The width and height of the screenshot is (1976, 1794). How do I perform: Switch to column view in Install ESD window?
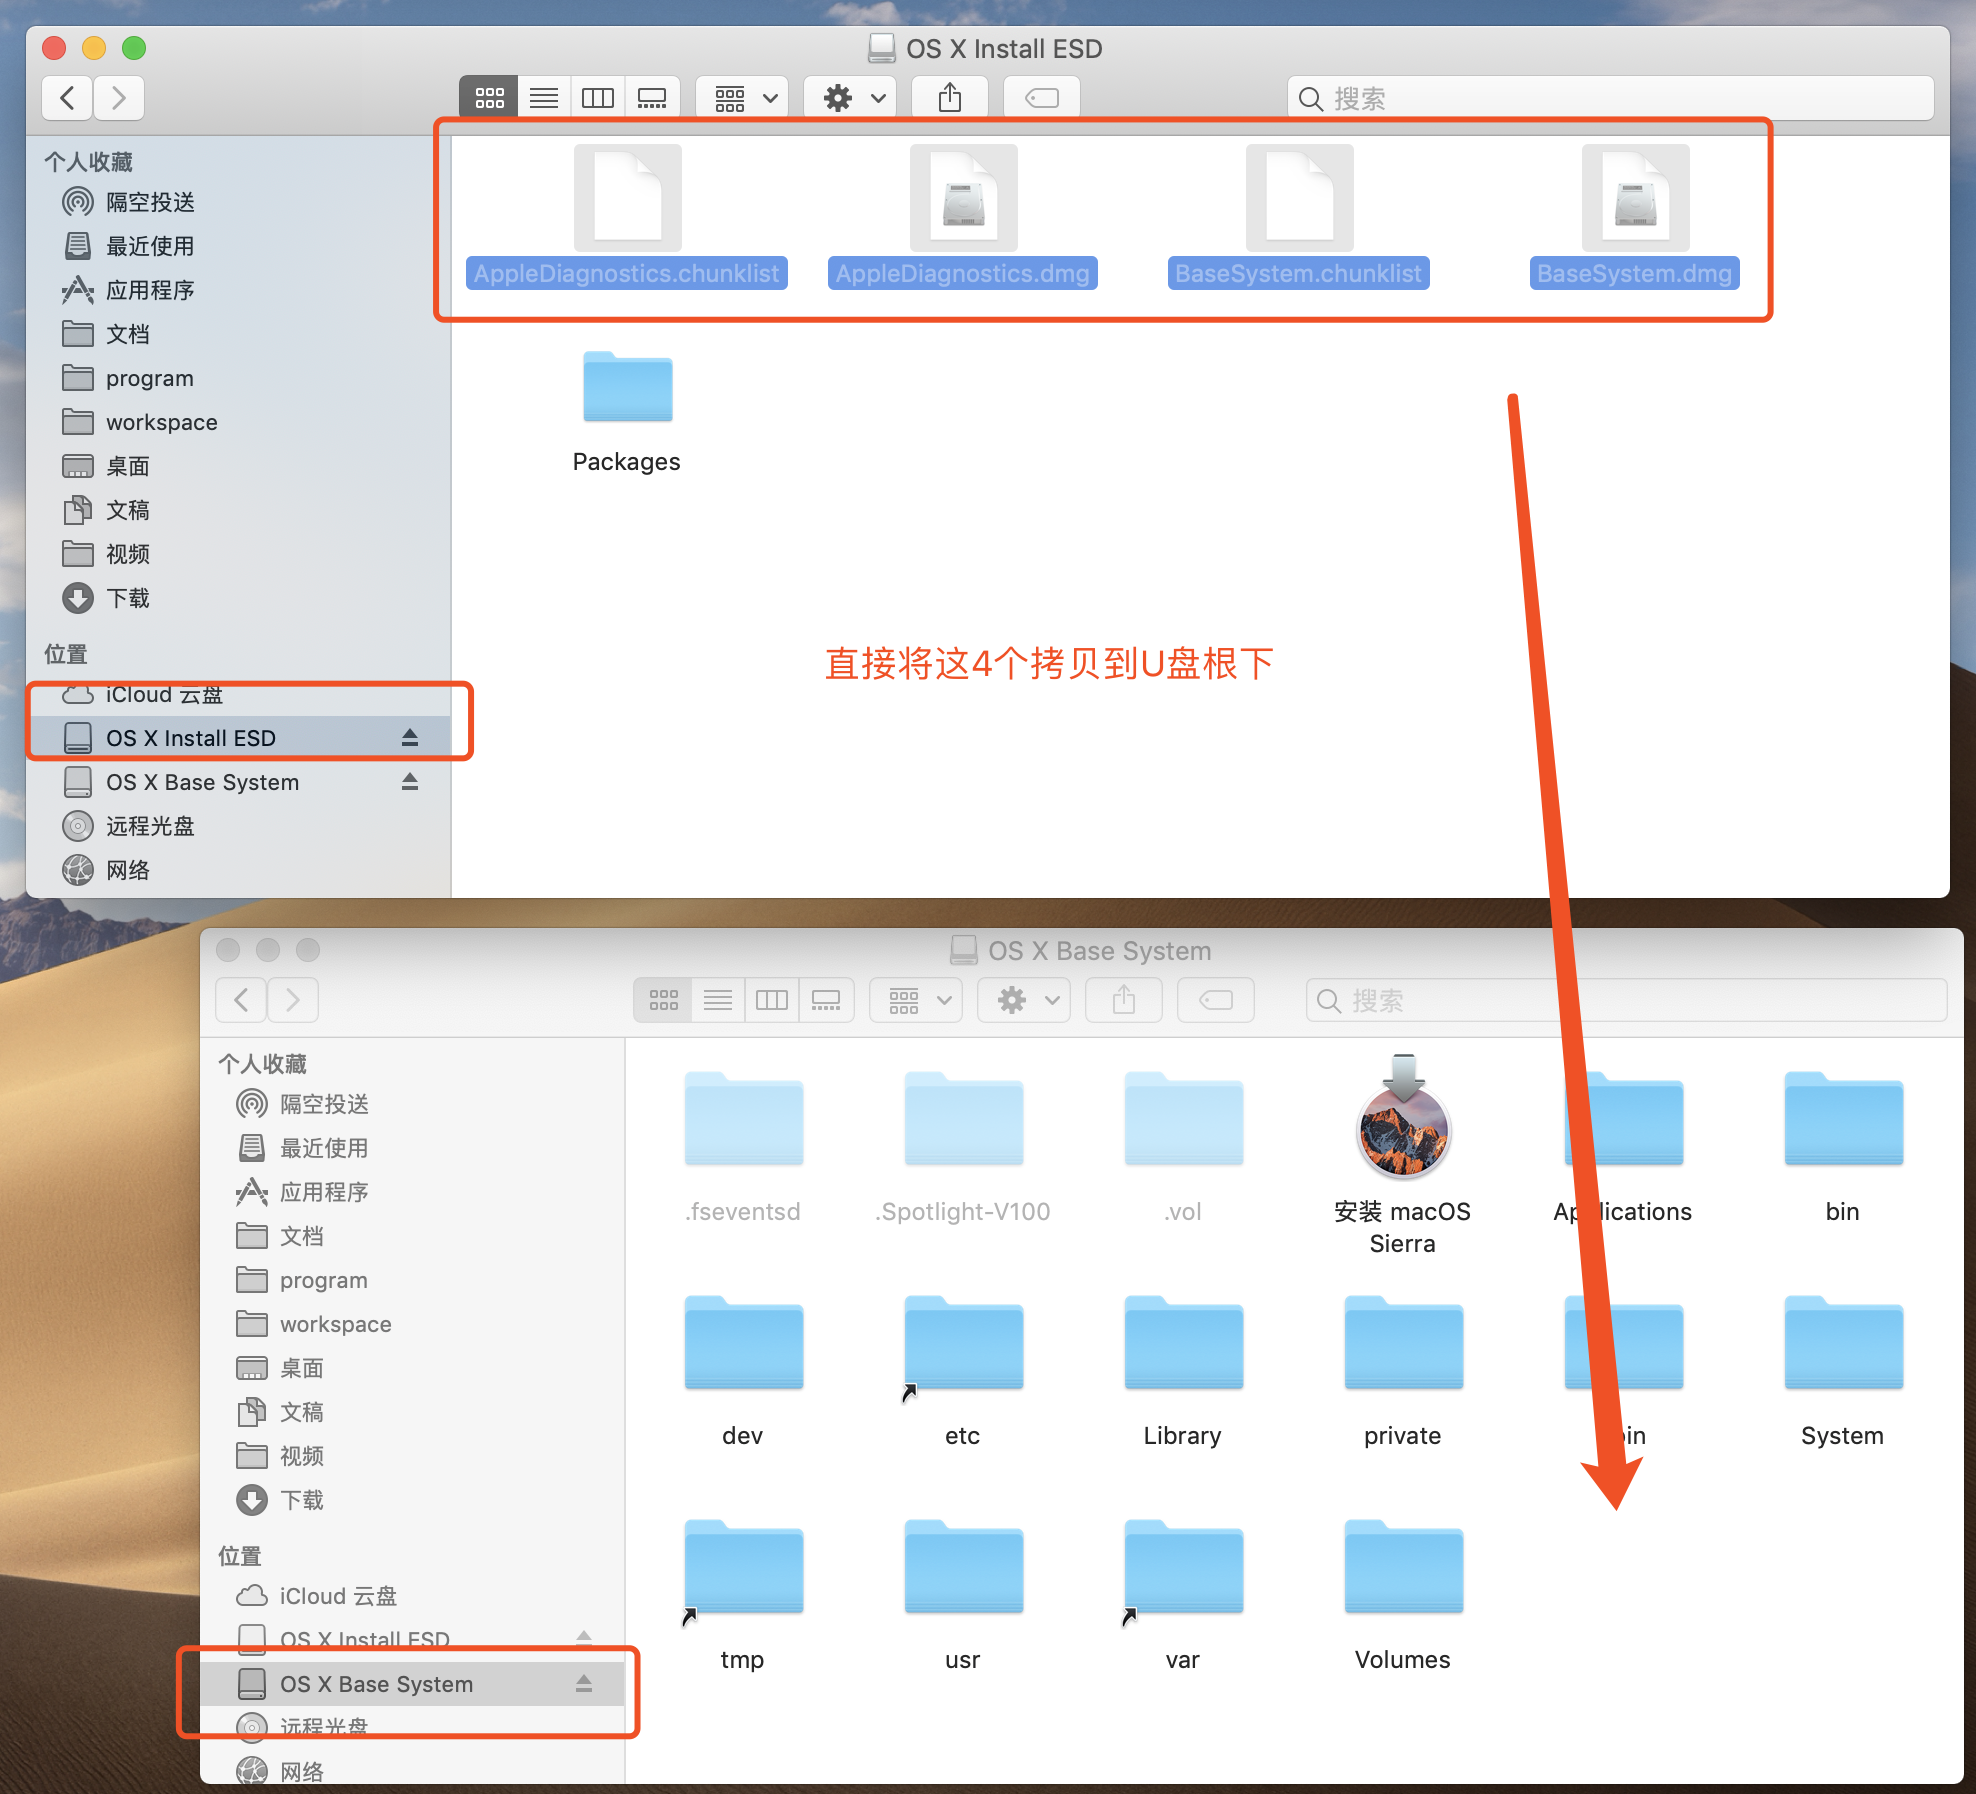[x=598, y=98]
